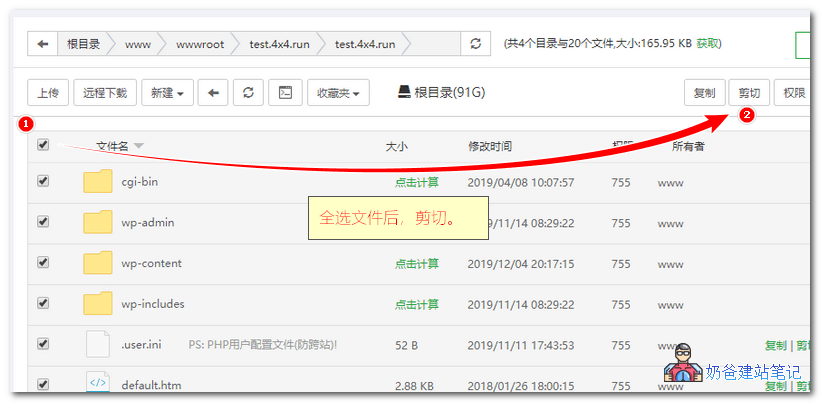Image resolution: width=821 pixels, height=403 pixels.
Task: Click the 剪切 toolbar button
Action: click(749, 93)
